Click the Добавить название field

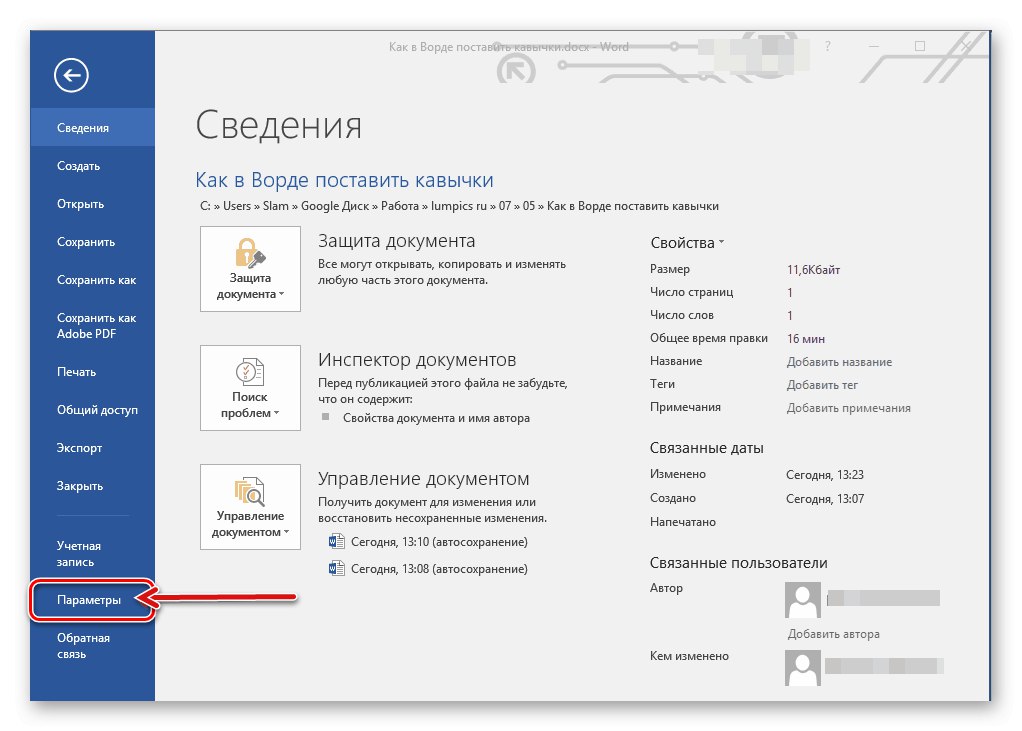(838, 361)
